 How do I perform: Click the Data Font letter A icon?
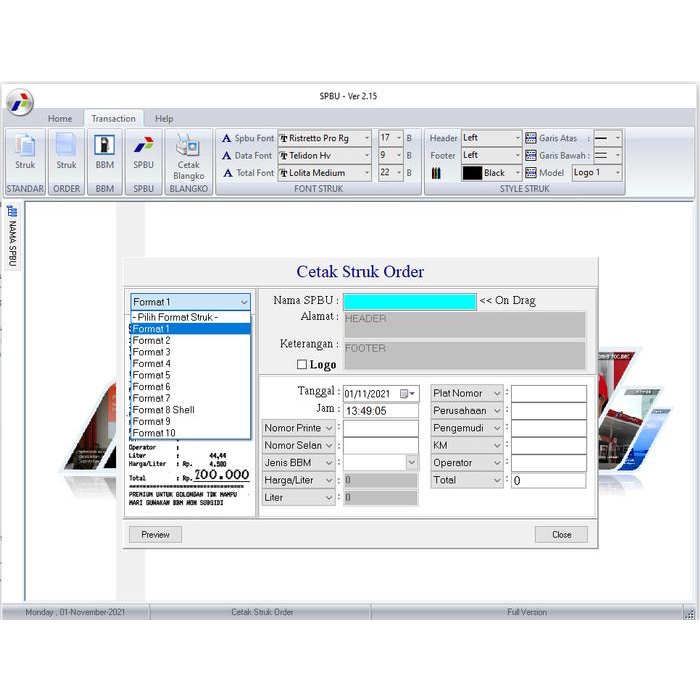[226, 155]
